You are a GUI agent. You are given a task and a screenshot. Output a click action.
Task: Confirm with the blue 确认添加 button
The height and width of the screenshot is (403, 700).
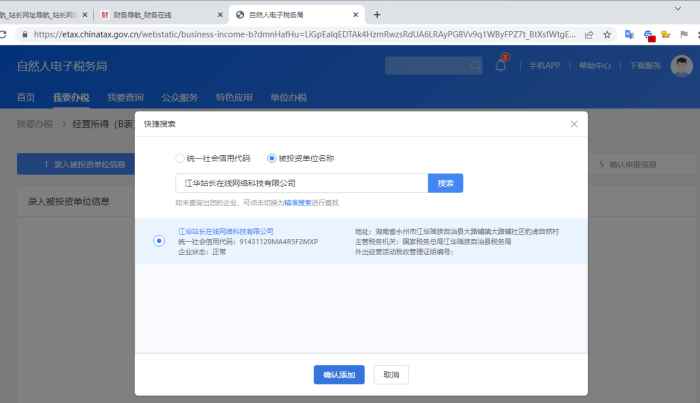339,374
